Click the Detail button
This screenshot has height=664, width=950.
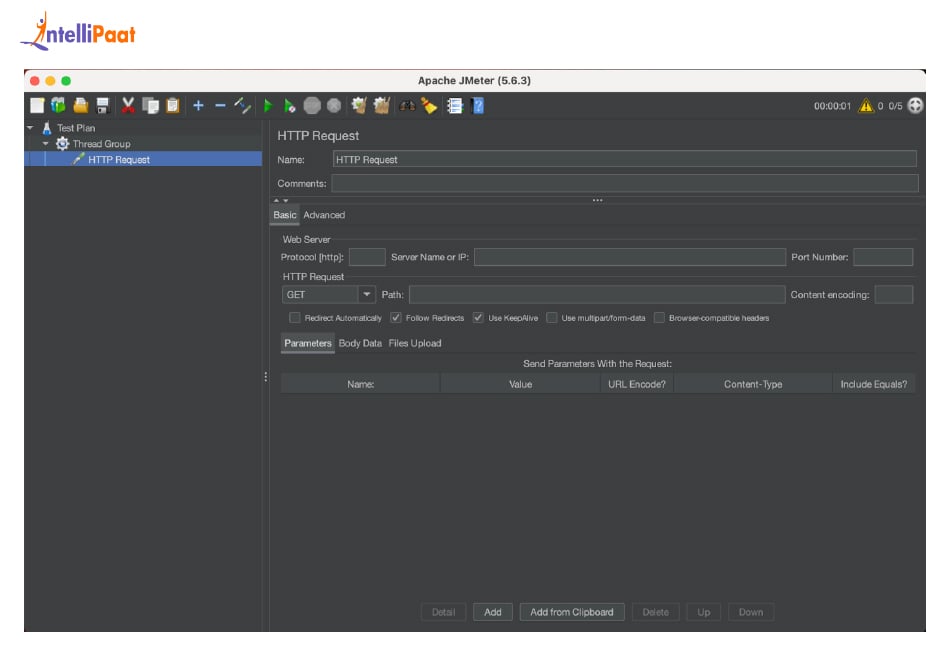click(443, 612)
